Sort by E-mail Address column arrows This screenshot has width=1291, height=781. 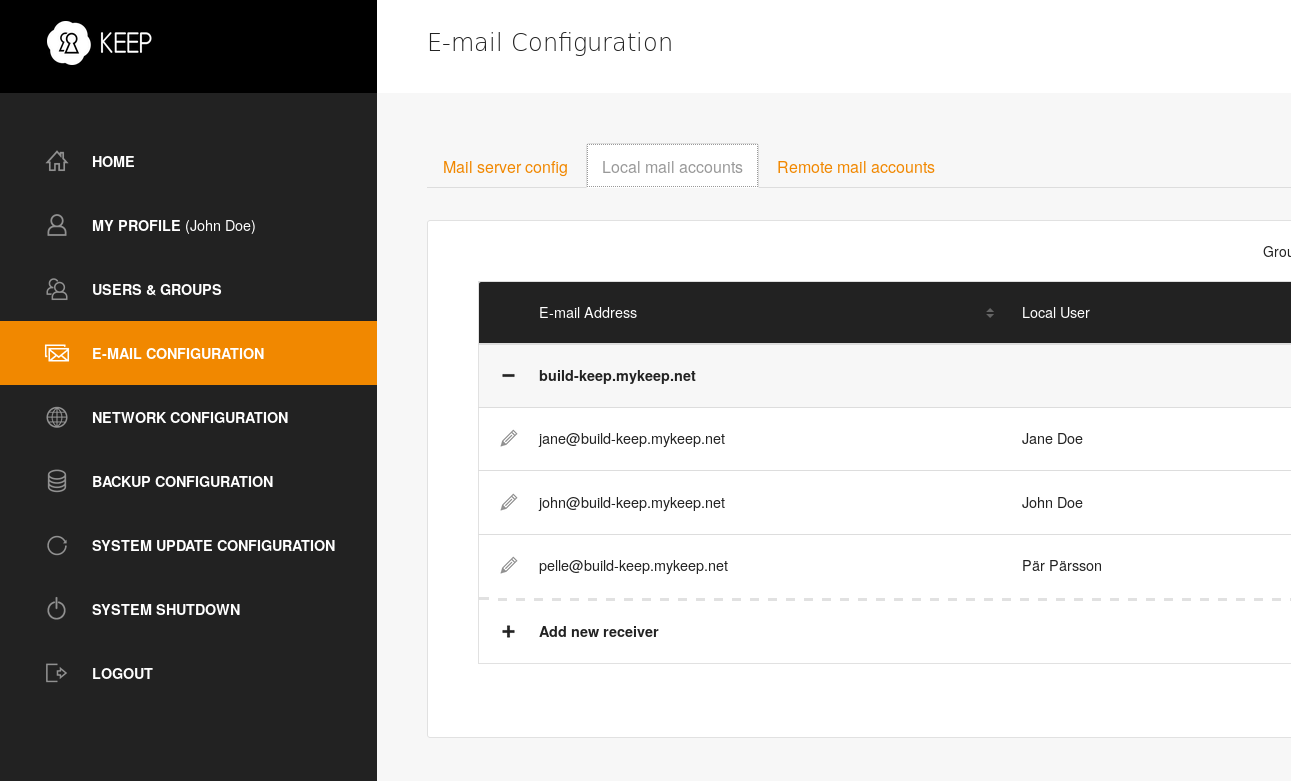[x=989, y=313]
